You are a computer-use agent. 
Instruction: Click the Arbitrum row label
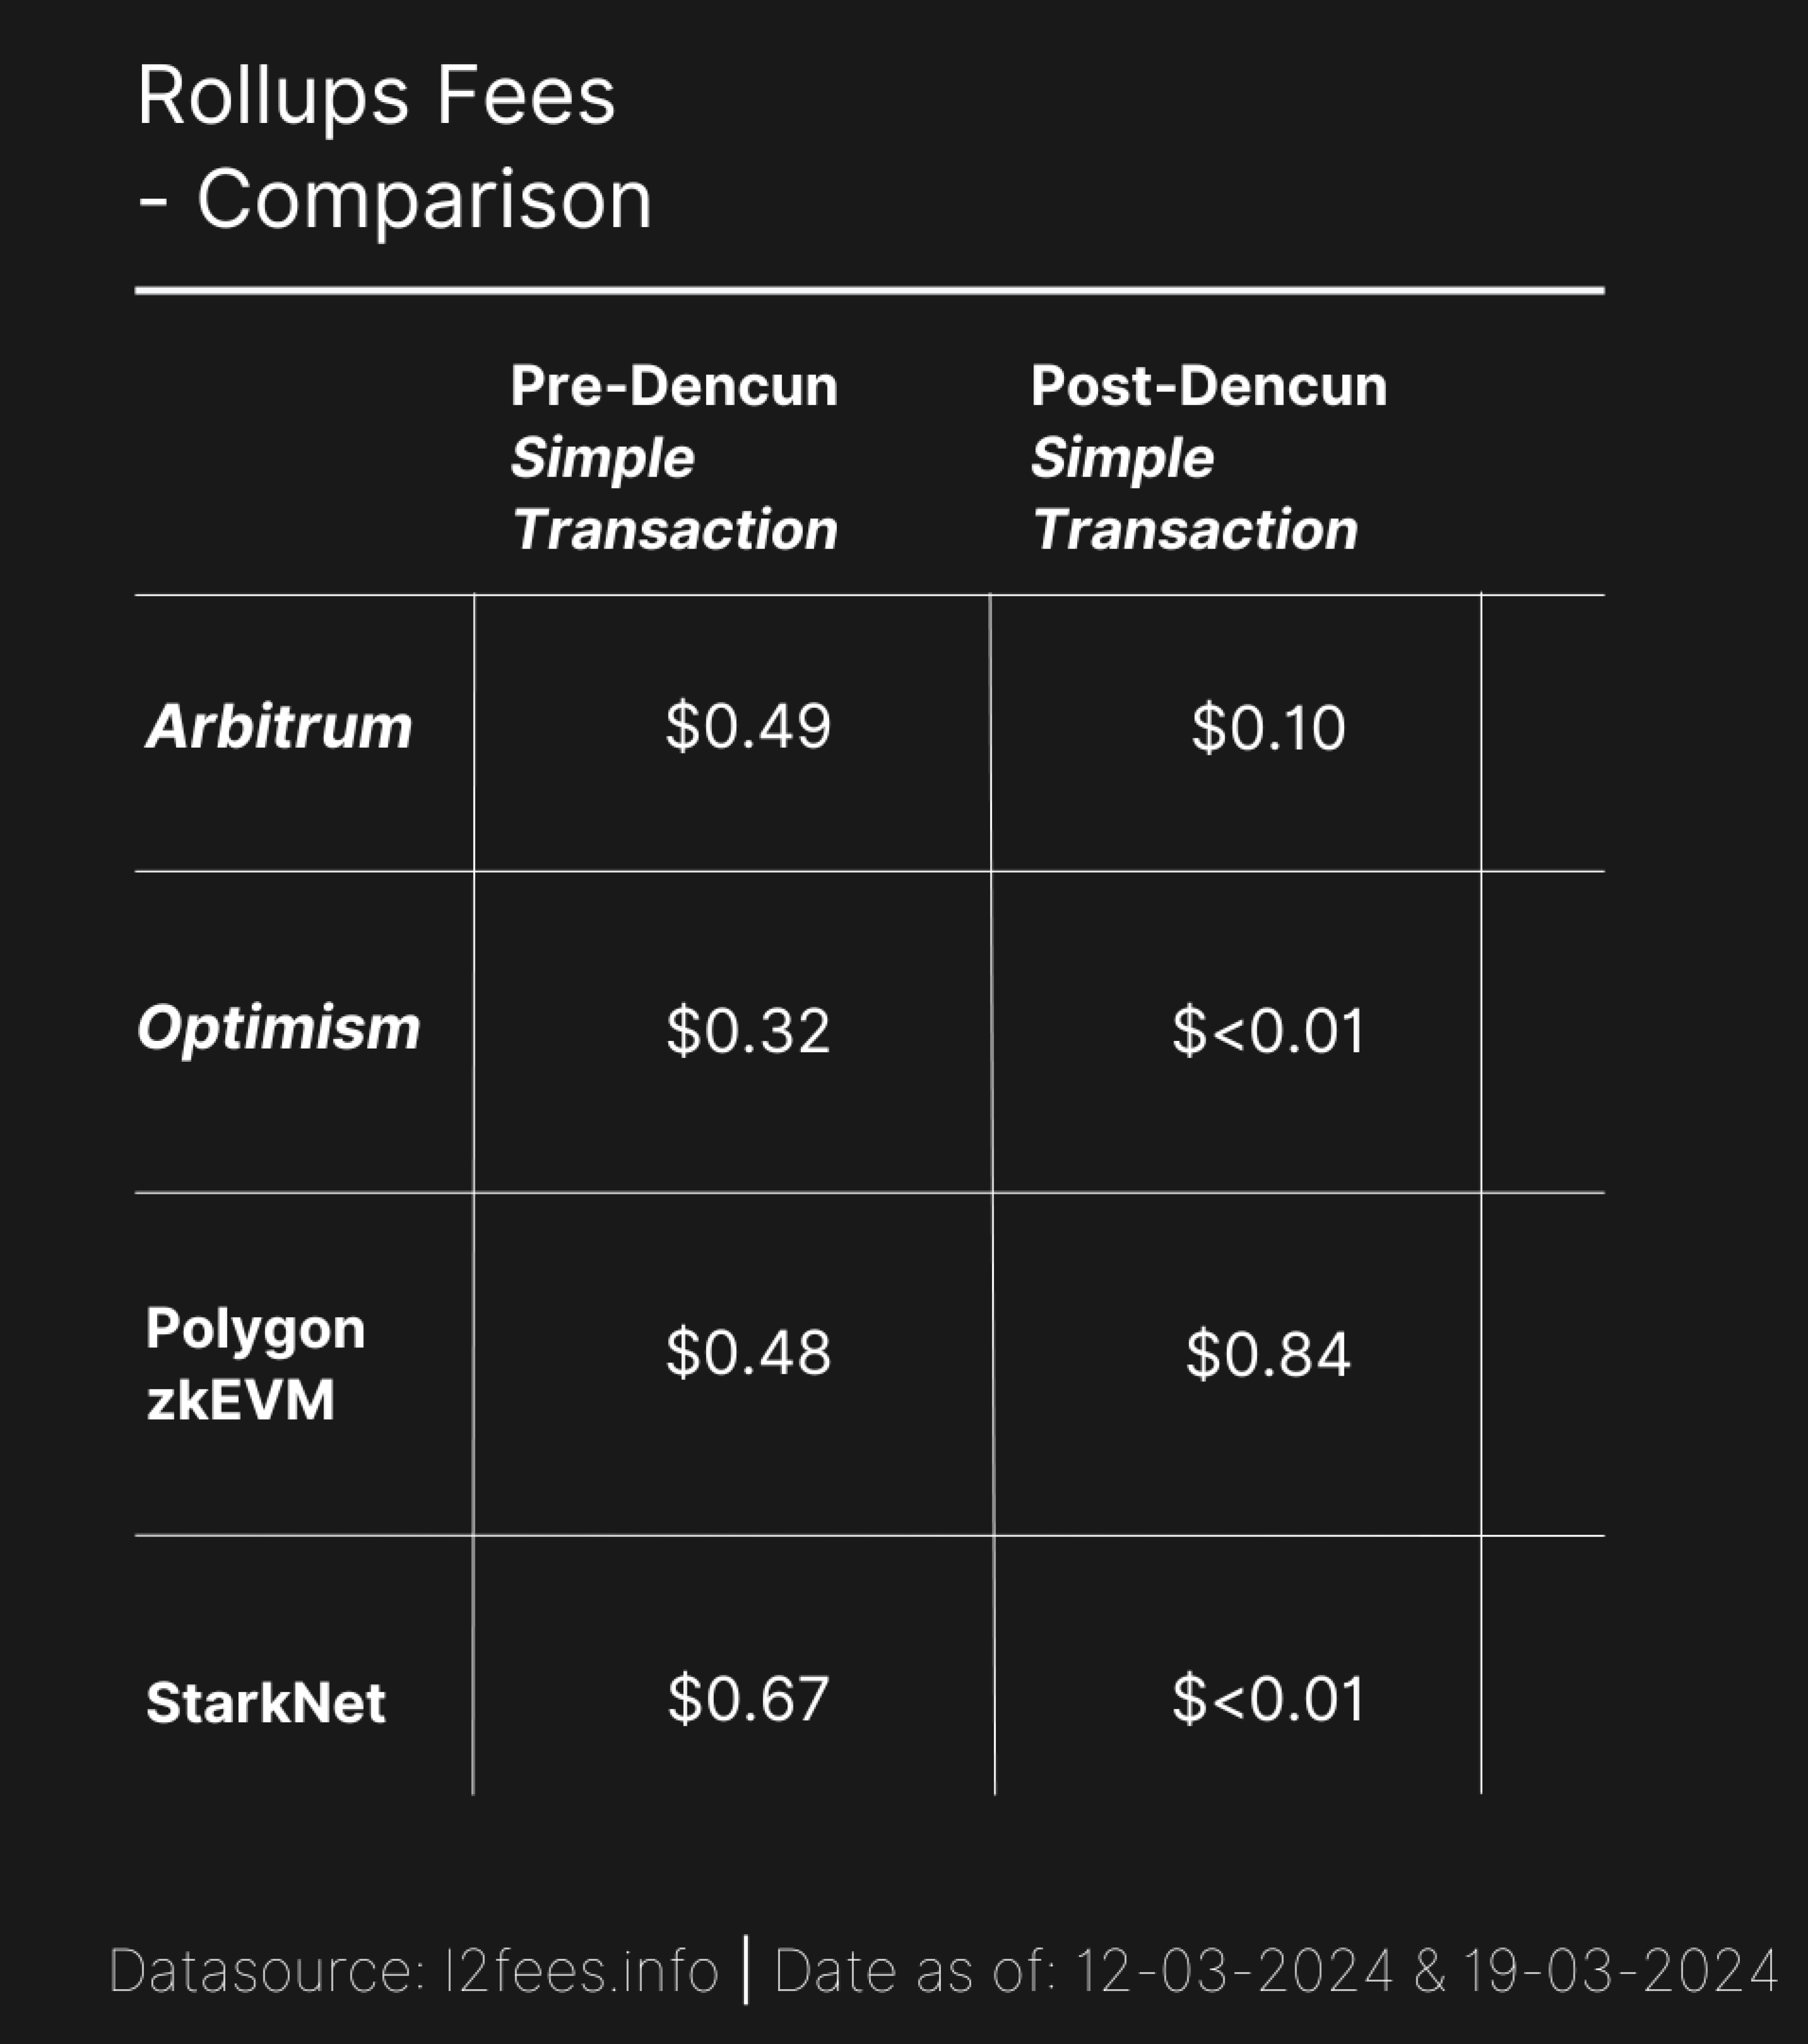point(279,726)
